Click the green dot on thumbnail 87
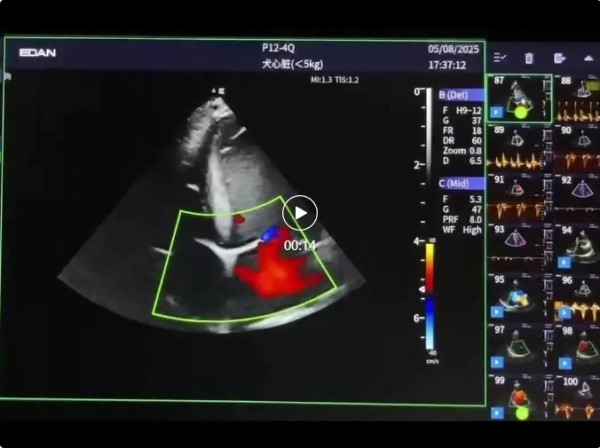The width and height of the screenshot is (600, 448). (520, 112)
